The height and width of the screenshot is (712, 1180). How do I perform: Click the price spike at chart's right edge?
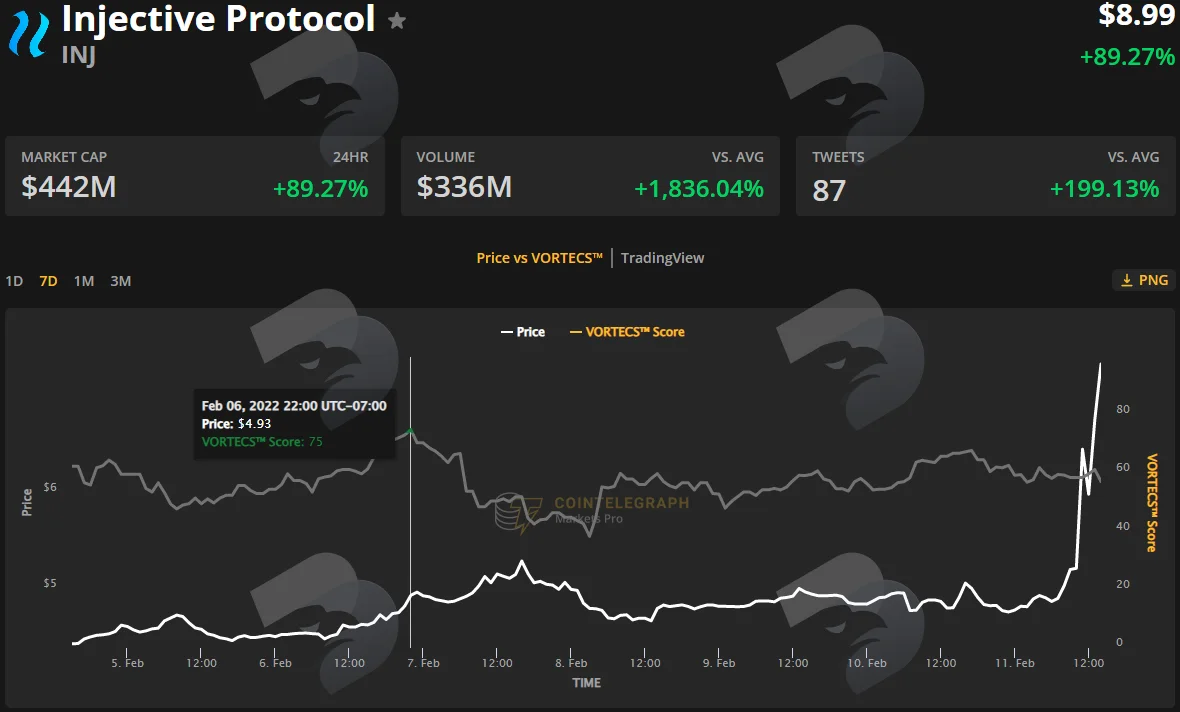(x=1099, y=366)
